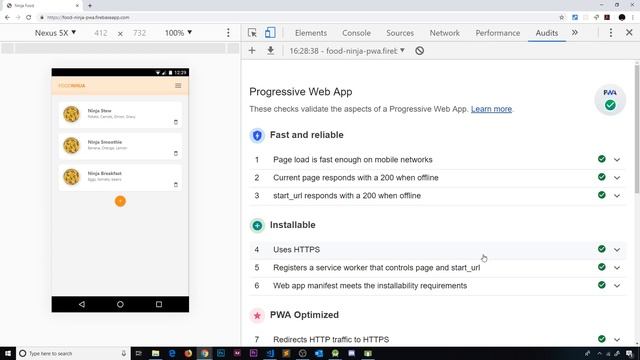Viewport: 640px width, 360px height.
Task: Click the device height field 732
Action: click(x=139, y=33)
